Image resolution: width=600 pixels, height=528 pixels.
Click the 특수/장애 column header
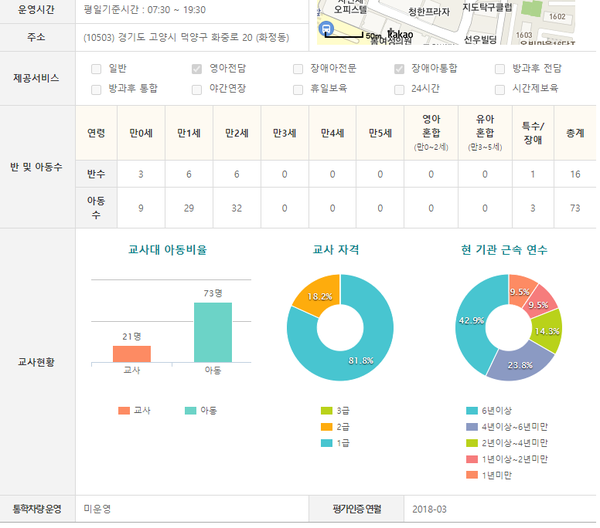(x=533, y=133)
